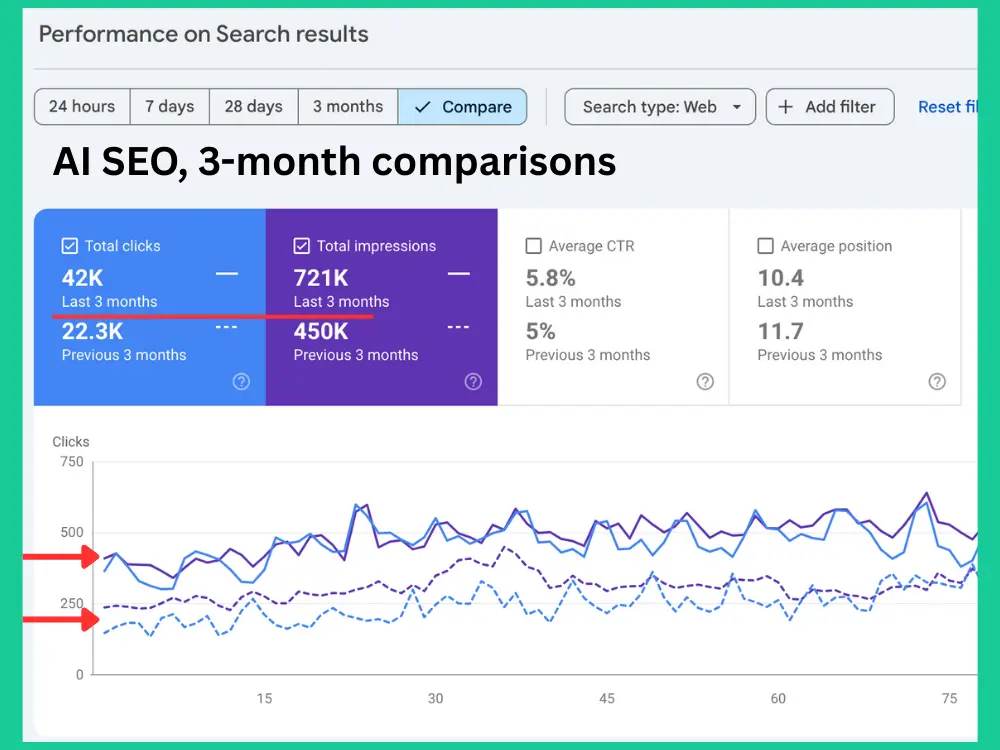Click help icon on Total clicks card

(241, 381)
